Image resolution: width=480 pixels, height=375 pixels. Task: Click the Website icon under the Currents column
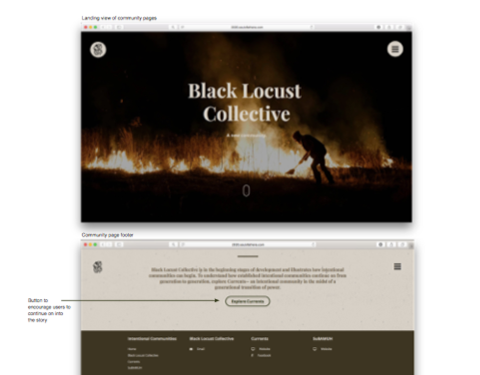point(253,349)
